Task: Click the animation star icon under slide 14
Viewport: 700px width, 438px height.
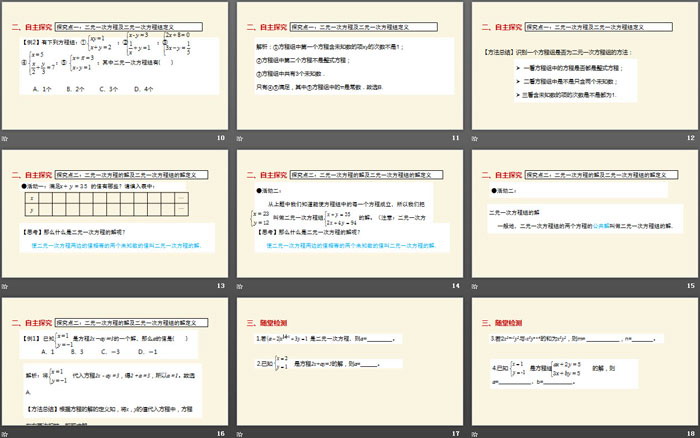Action: [x=240, y=286]
